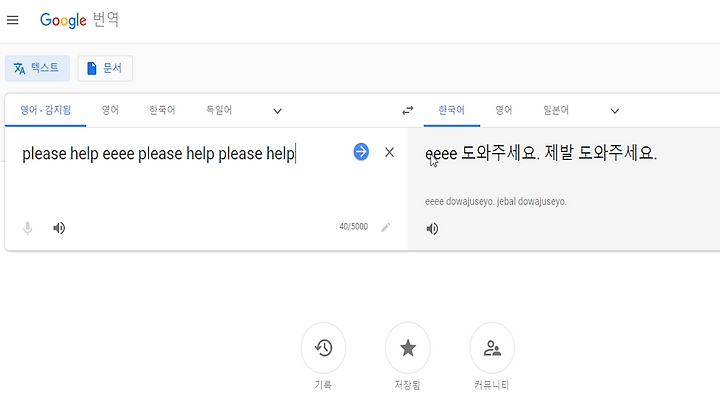Expand the source language list chevron
Image resolution: width=720 pixels, height=404 pixels.
(x=277, y=111)
